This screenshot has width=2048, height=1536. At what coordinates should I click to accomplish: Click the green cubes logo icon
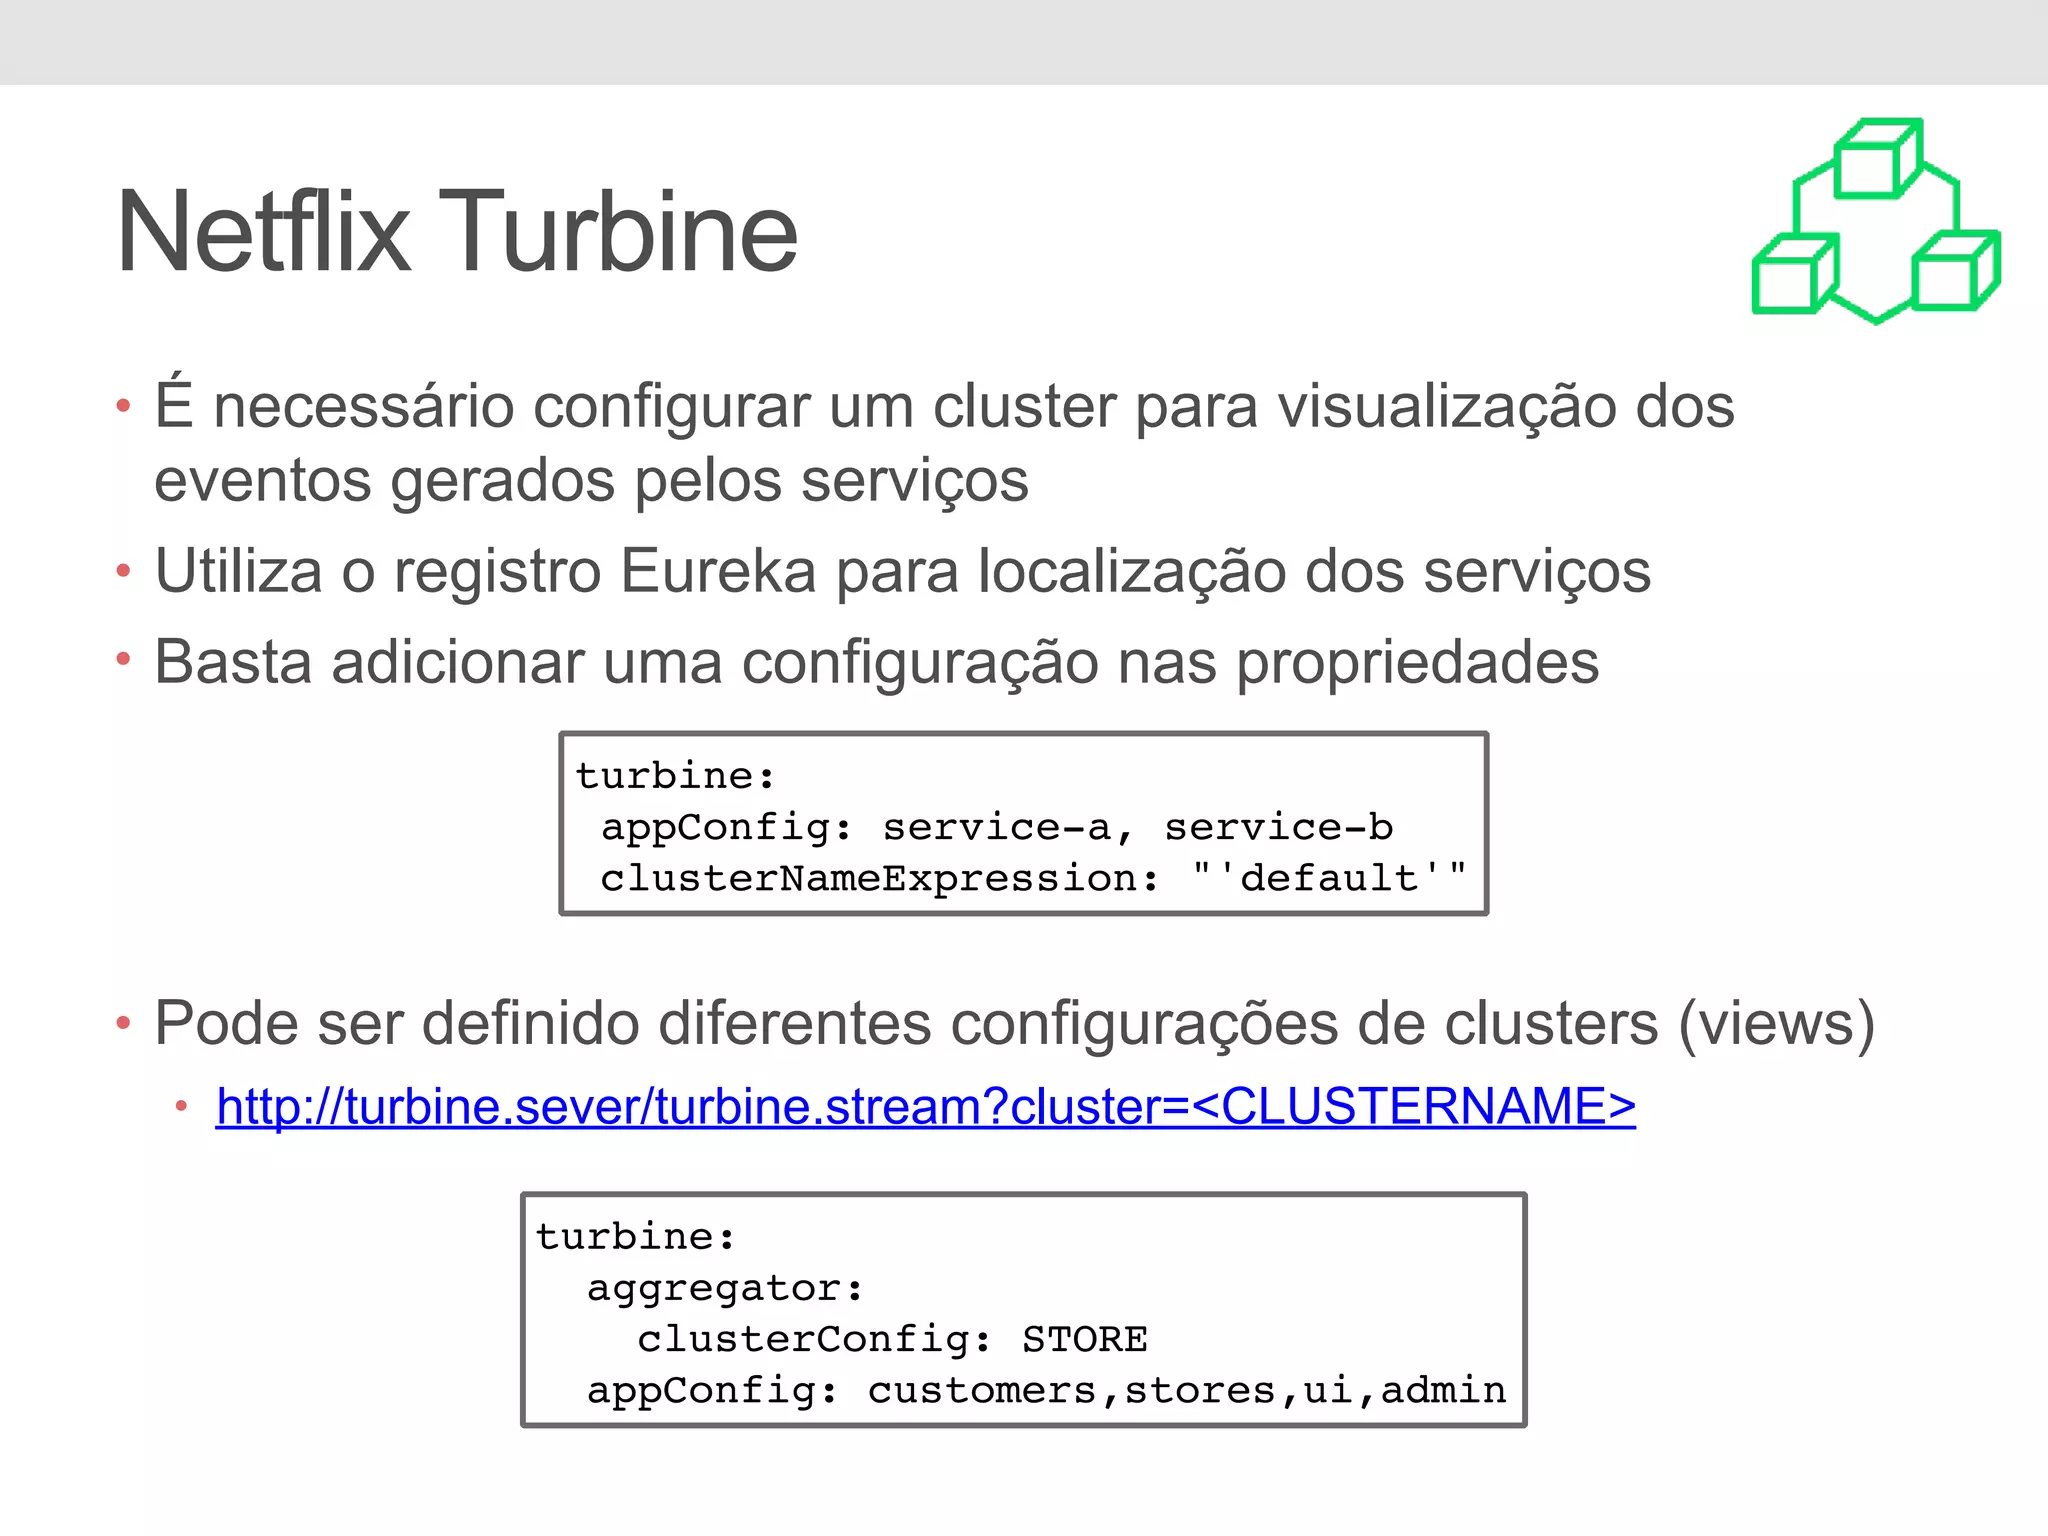click(1876, 221)
